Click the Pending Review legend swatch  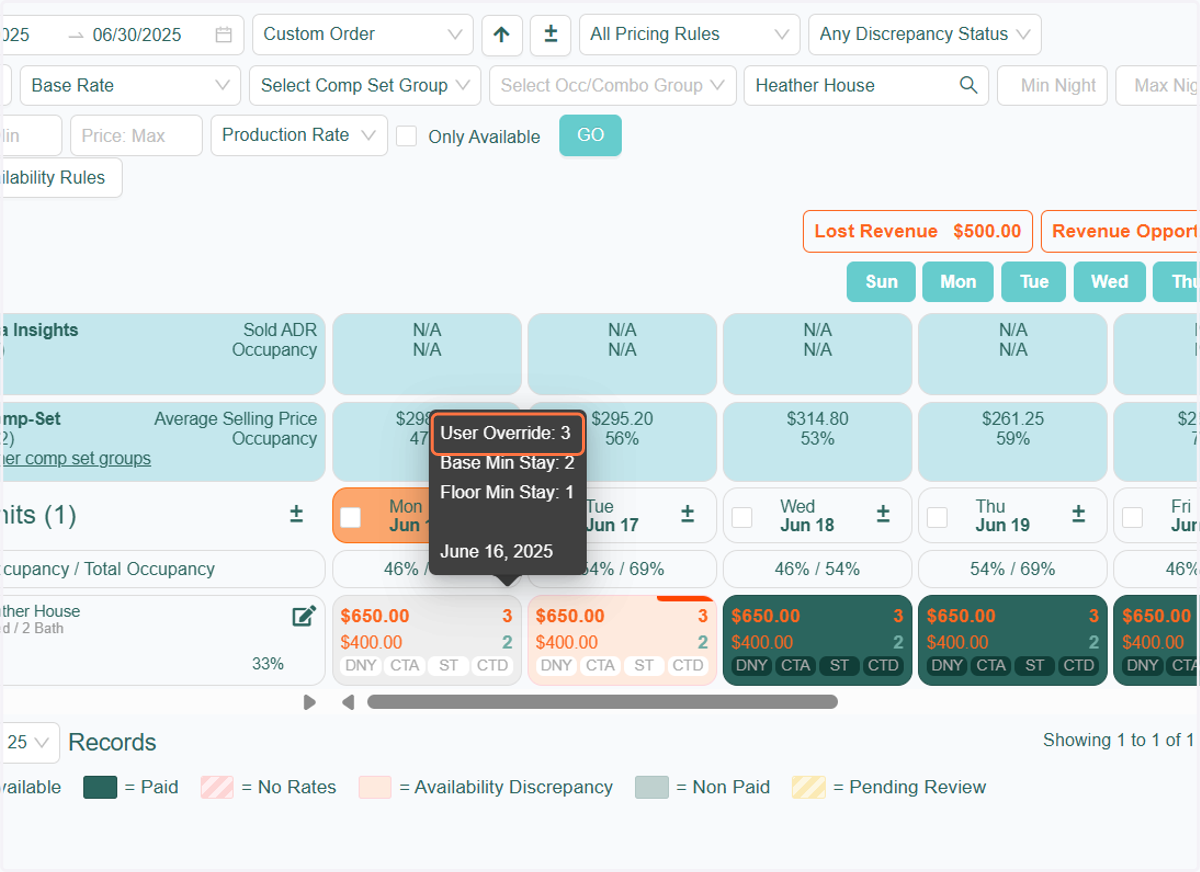(809, 788)
